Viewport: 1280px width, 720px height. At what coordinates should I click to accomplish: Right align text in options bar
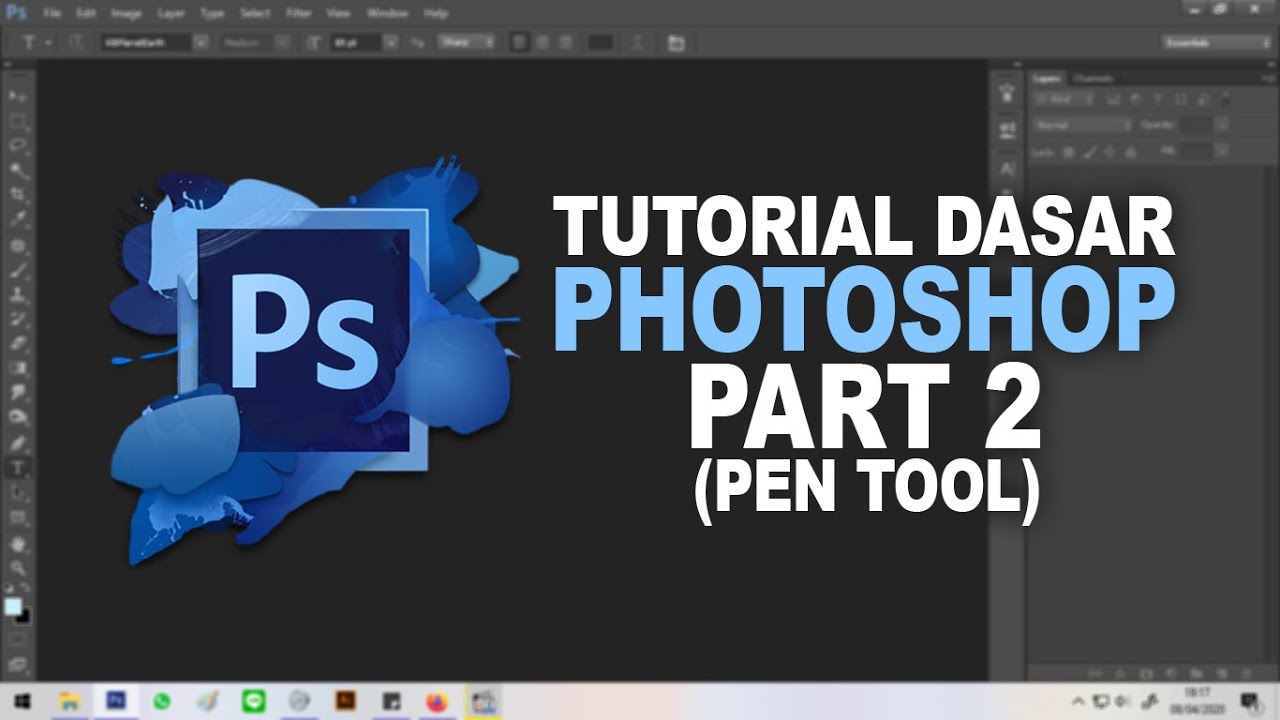coord(566,43)
